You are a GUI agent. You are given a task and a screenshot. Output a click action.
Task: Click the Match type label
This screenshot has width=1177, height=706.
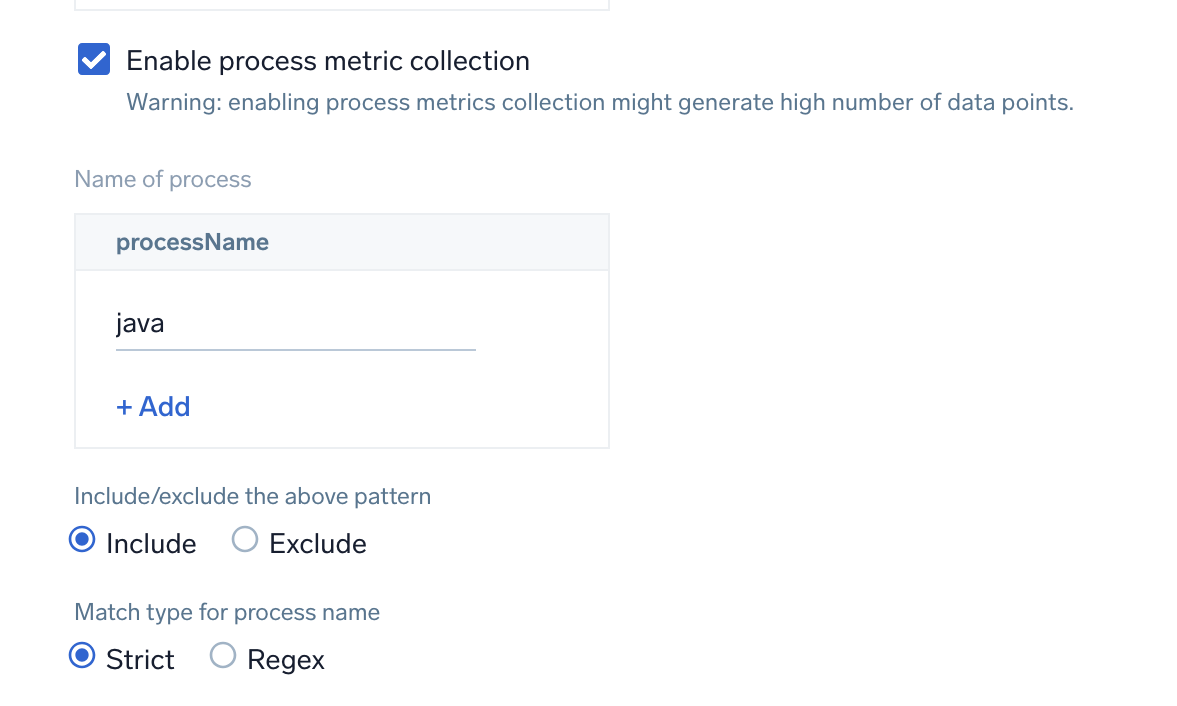click(x=226, y=611)
